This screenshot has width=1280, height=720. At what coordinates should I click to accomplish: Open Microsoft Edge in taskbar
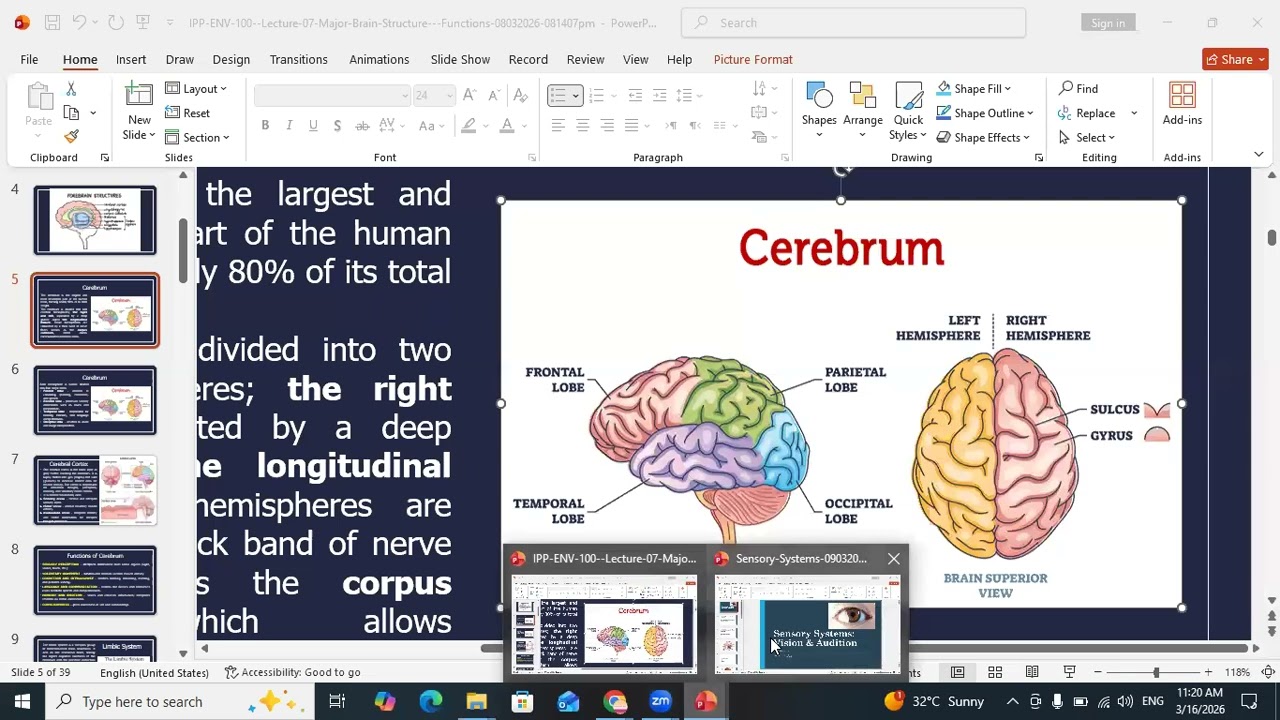430,701
